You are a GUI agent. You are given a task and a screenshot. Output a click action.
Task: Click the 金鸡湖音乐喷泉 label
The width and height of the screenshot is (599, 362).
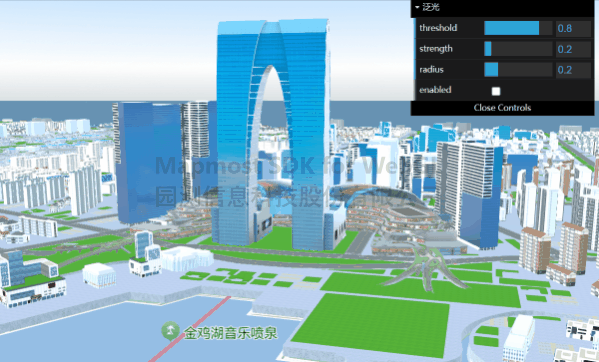pos(231,333)
